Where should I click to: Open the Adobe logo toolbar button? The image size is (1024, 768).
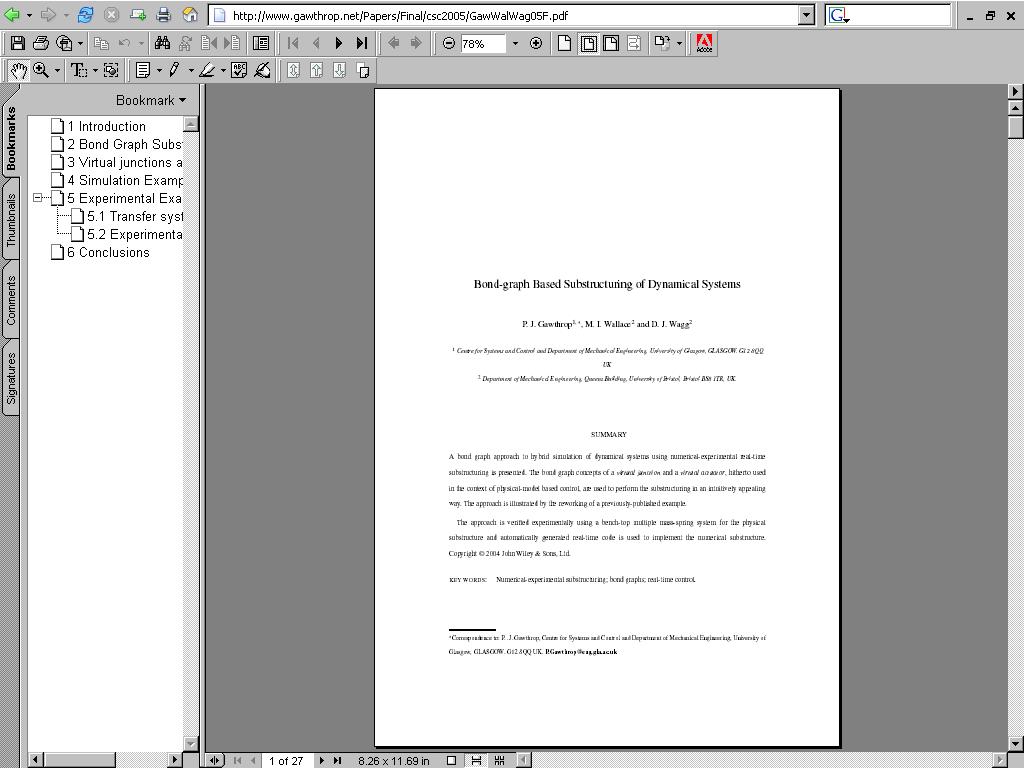[x=704, y=44]
